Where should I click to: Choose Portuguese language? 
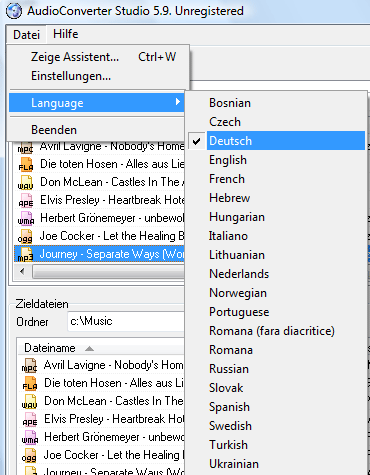point(277,312)
